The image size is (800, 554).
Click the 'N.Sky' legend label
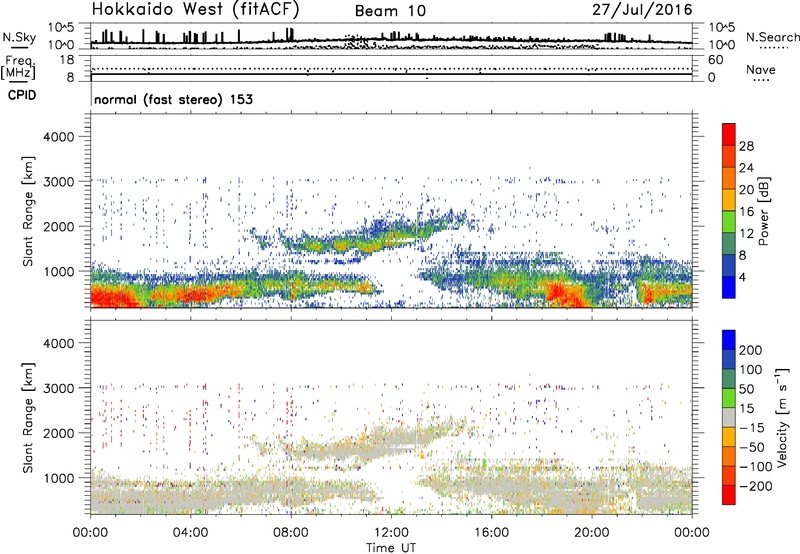point(19,37)
